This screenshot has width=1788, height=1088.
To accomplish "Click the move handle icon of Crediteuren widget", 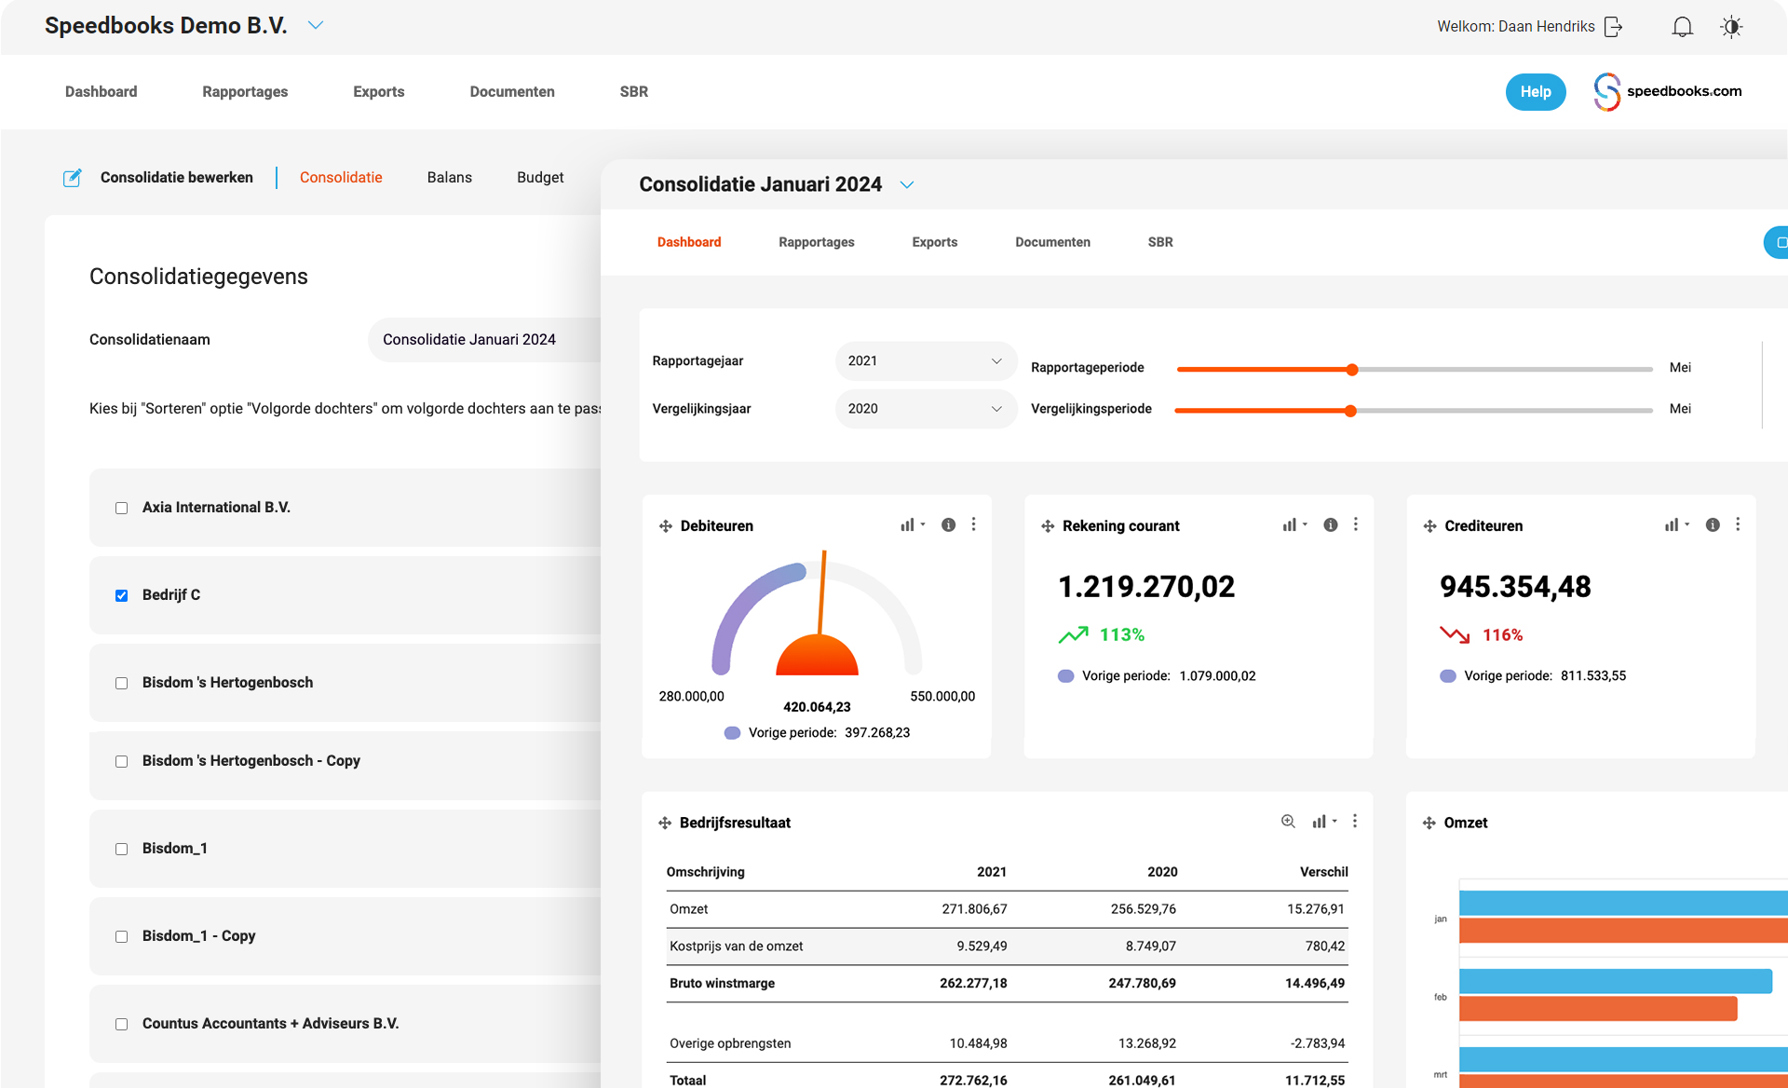I will [x=1430, y=526].
